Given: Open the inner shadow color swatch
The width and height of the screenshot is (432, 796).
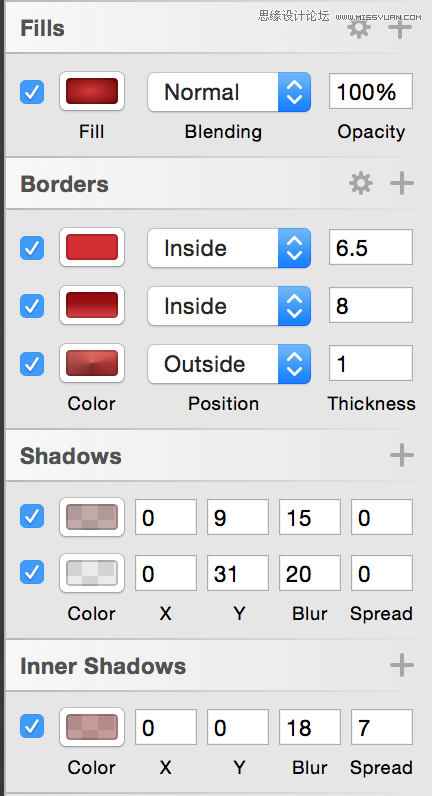Looking at the screenshot, I should (92, 727).
